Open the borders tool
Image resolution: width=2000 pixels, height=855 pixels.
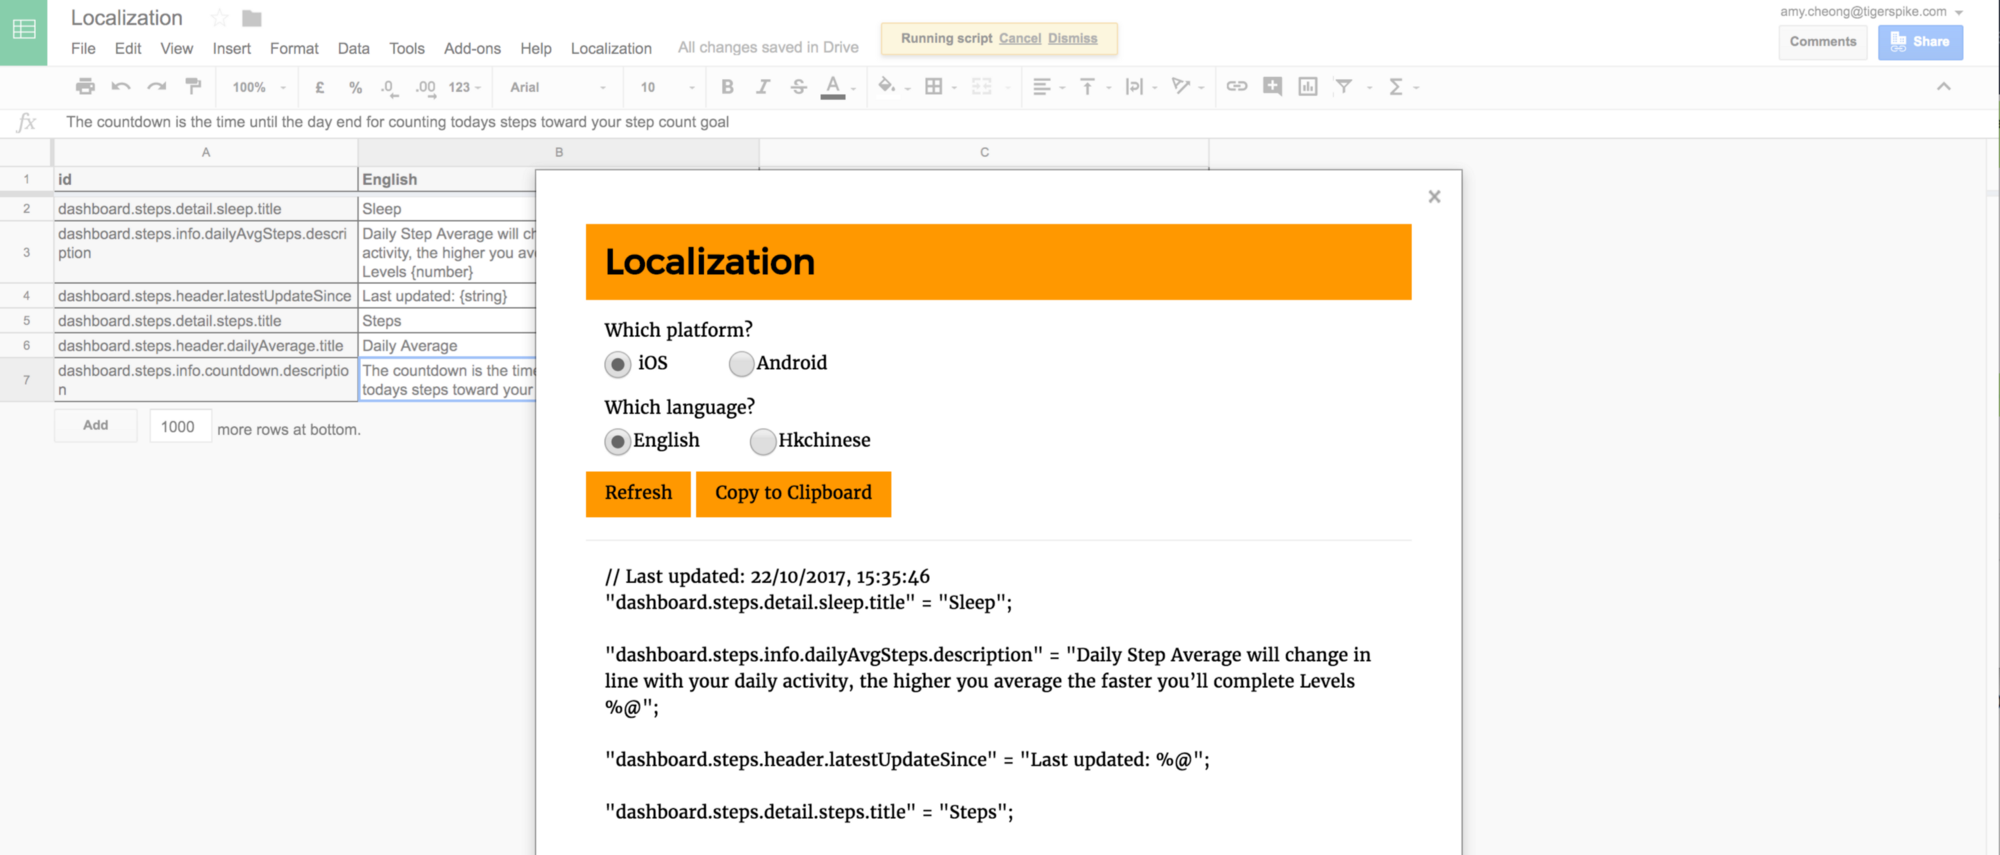click(933, 87)
